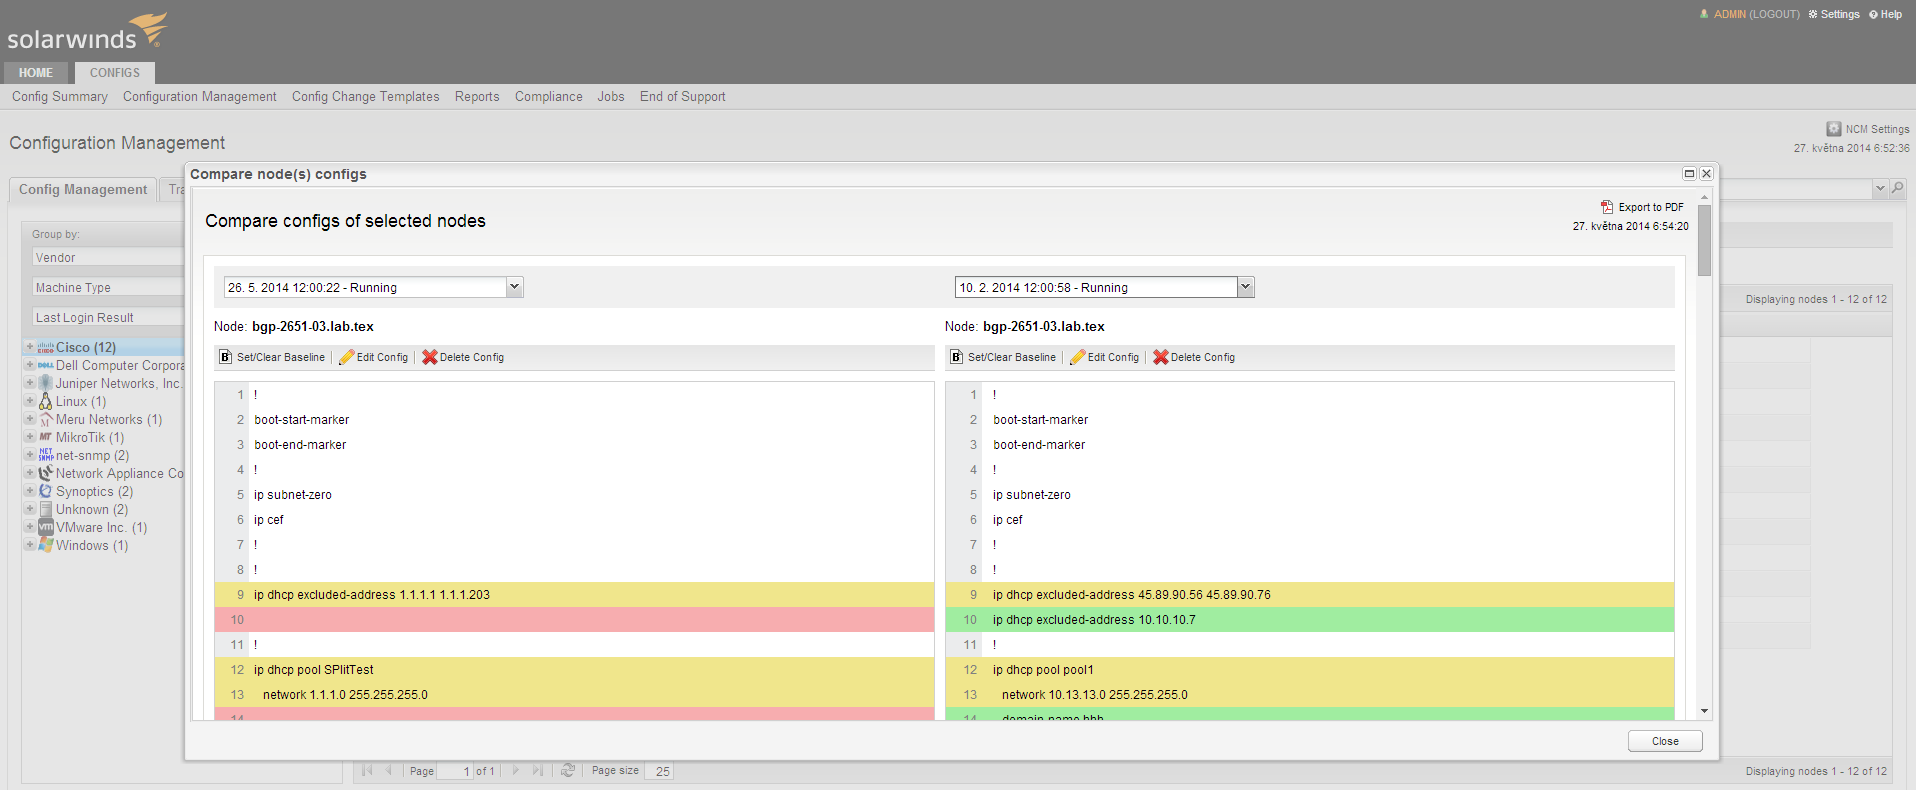The height and width of the screenshot is (790, 1916).
Task: Go to last page in pager
Action: pyautogui.click(x=538, y=770)
